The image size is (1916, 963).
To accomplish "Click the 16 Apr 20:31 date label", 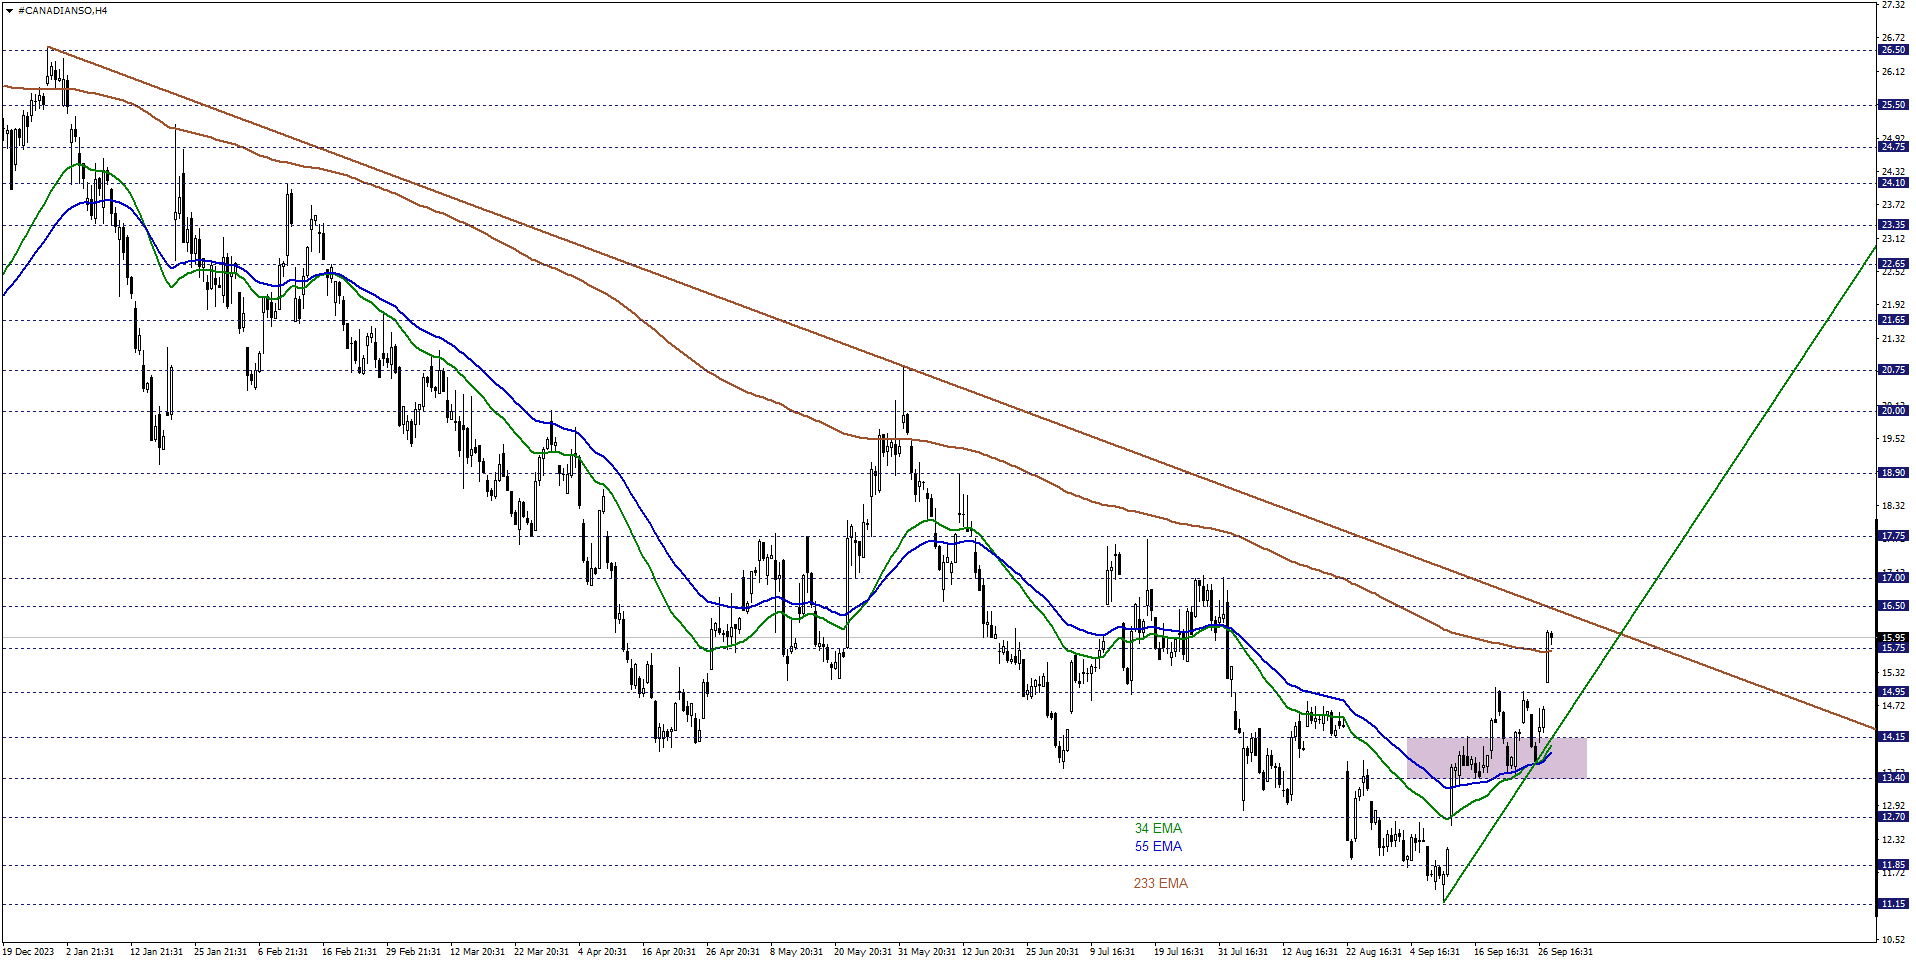I will [x=670, y=952].
